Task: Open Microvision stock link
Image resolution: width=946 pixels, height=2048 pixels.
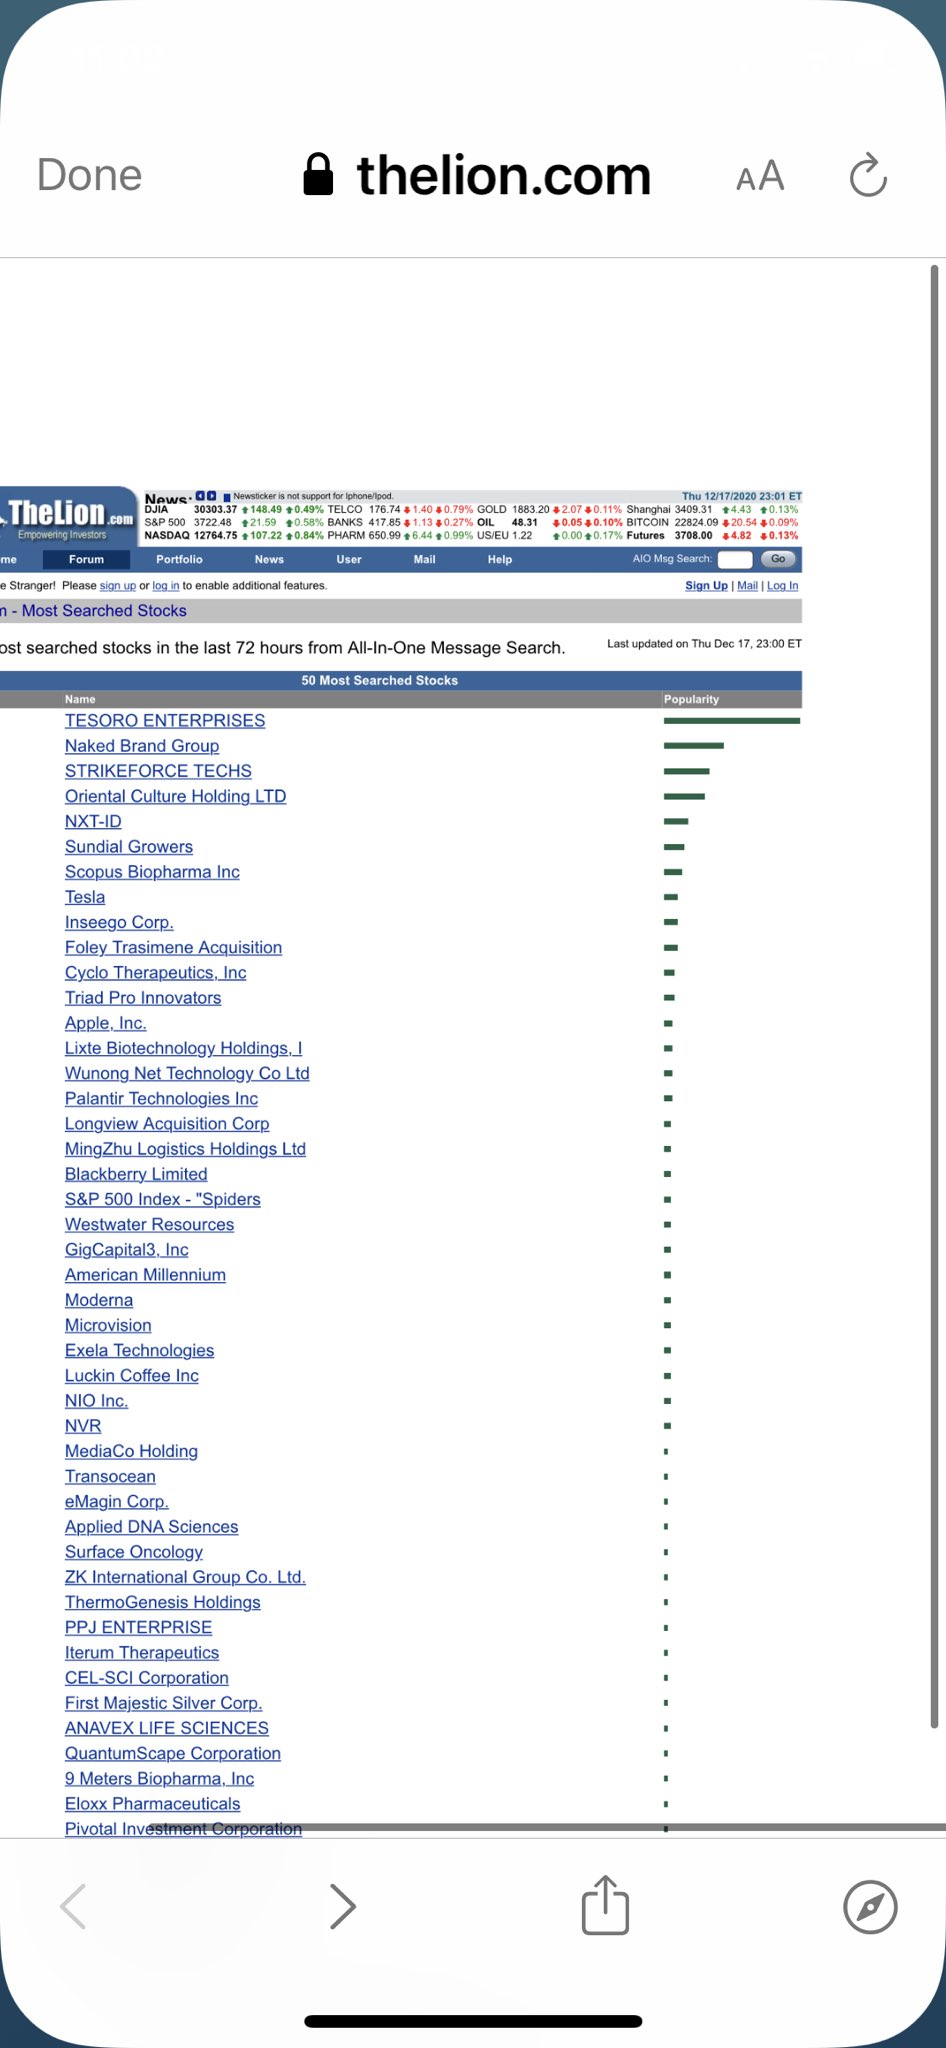Action: [108, 1325]
